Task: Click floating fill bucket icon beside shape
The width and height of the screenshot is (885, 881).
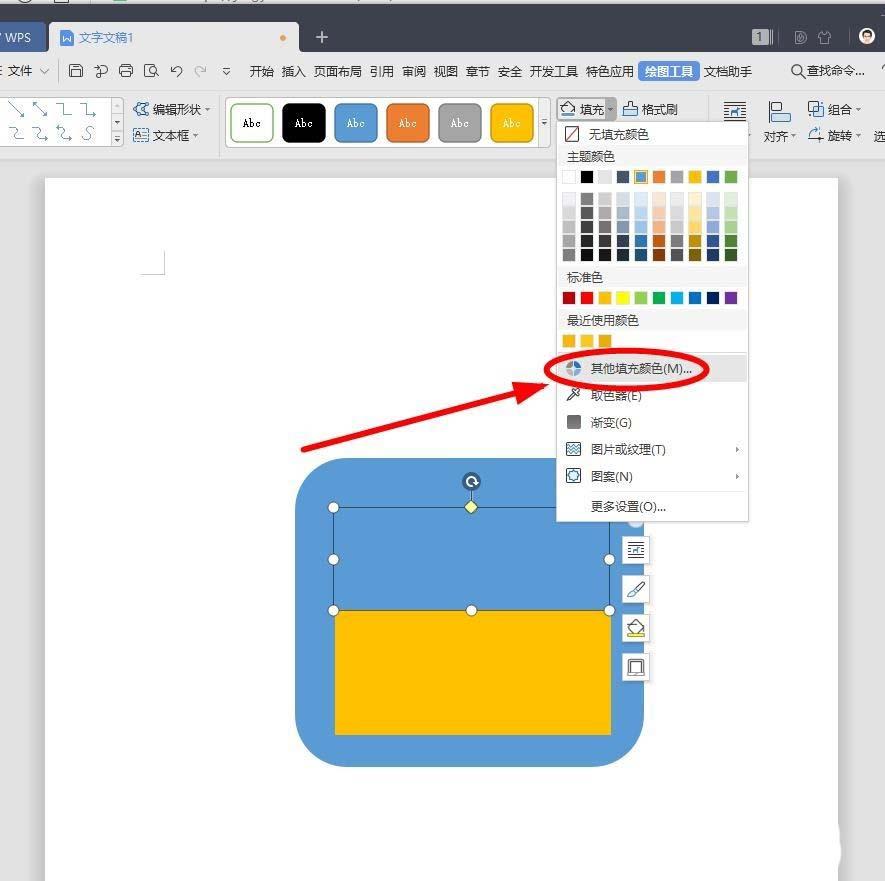Action: (636, 628)
